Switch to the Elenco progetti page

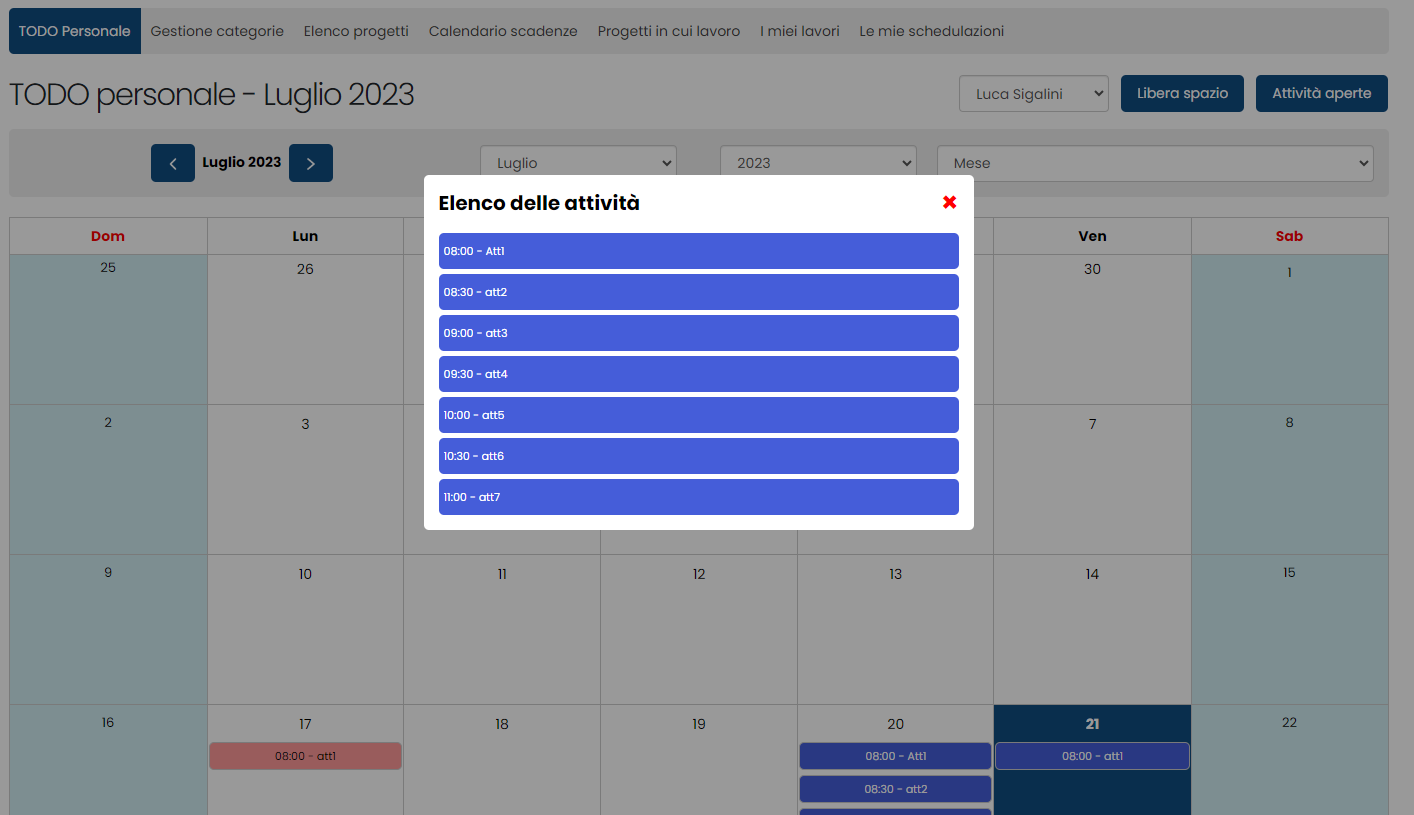356,31
